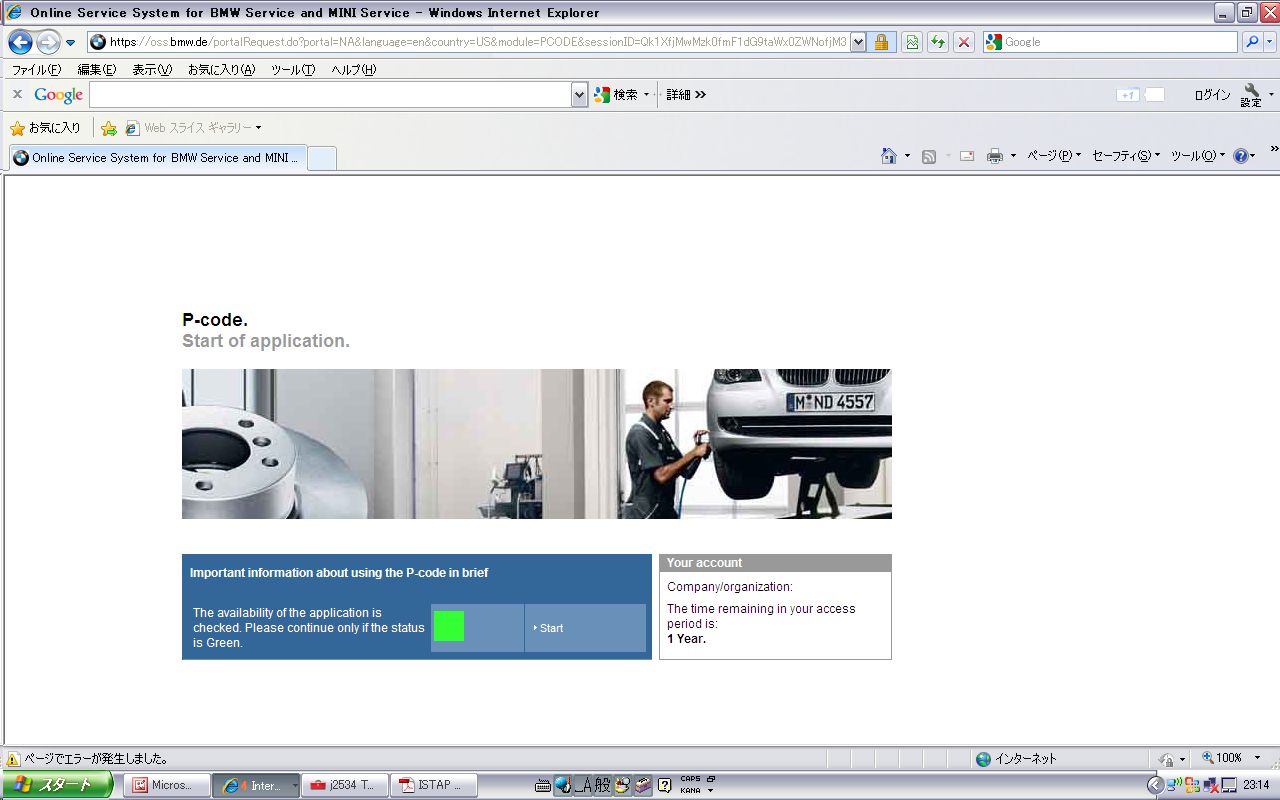Switch to ISTAP PDF taskbar window
The height and width of the screenshot is (800, 1280).
[x=434, y=785]
